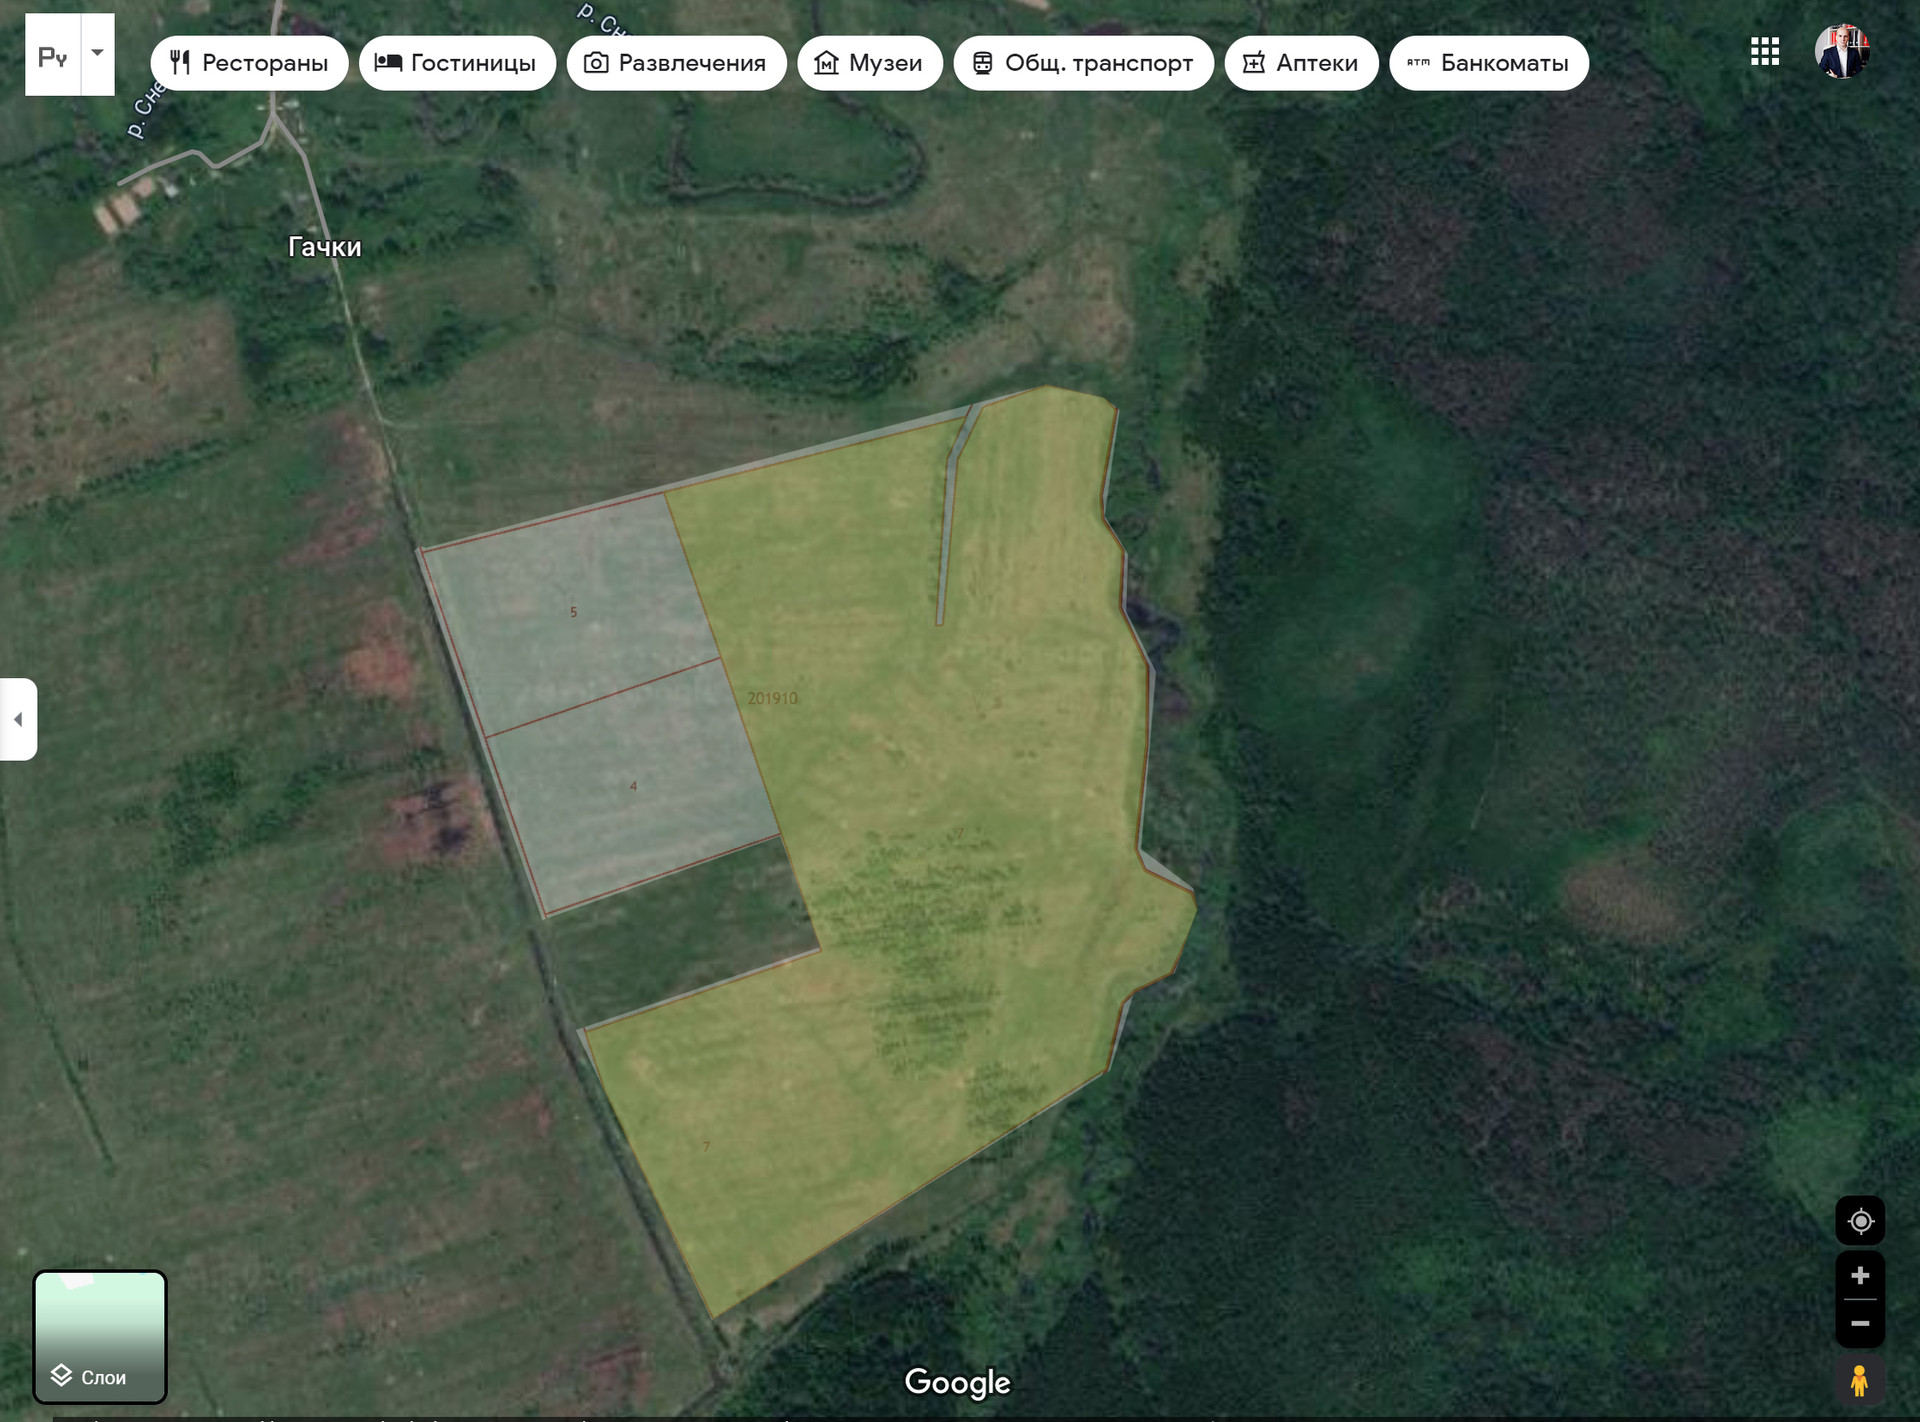Switch map type via Слои thumbnail
Image resolution: width=1920 pixels, height=1422 pixels.
click(x=100, y=1337)
